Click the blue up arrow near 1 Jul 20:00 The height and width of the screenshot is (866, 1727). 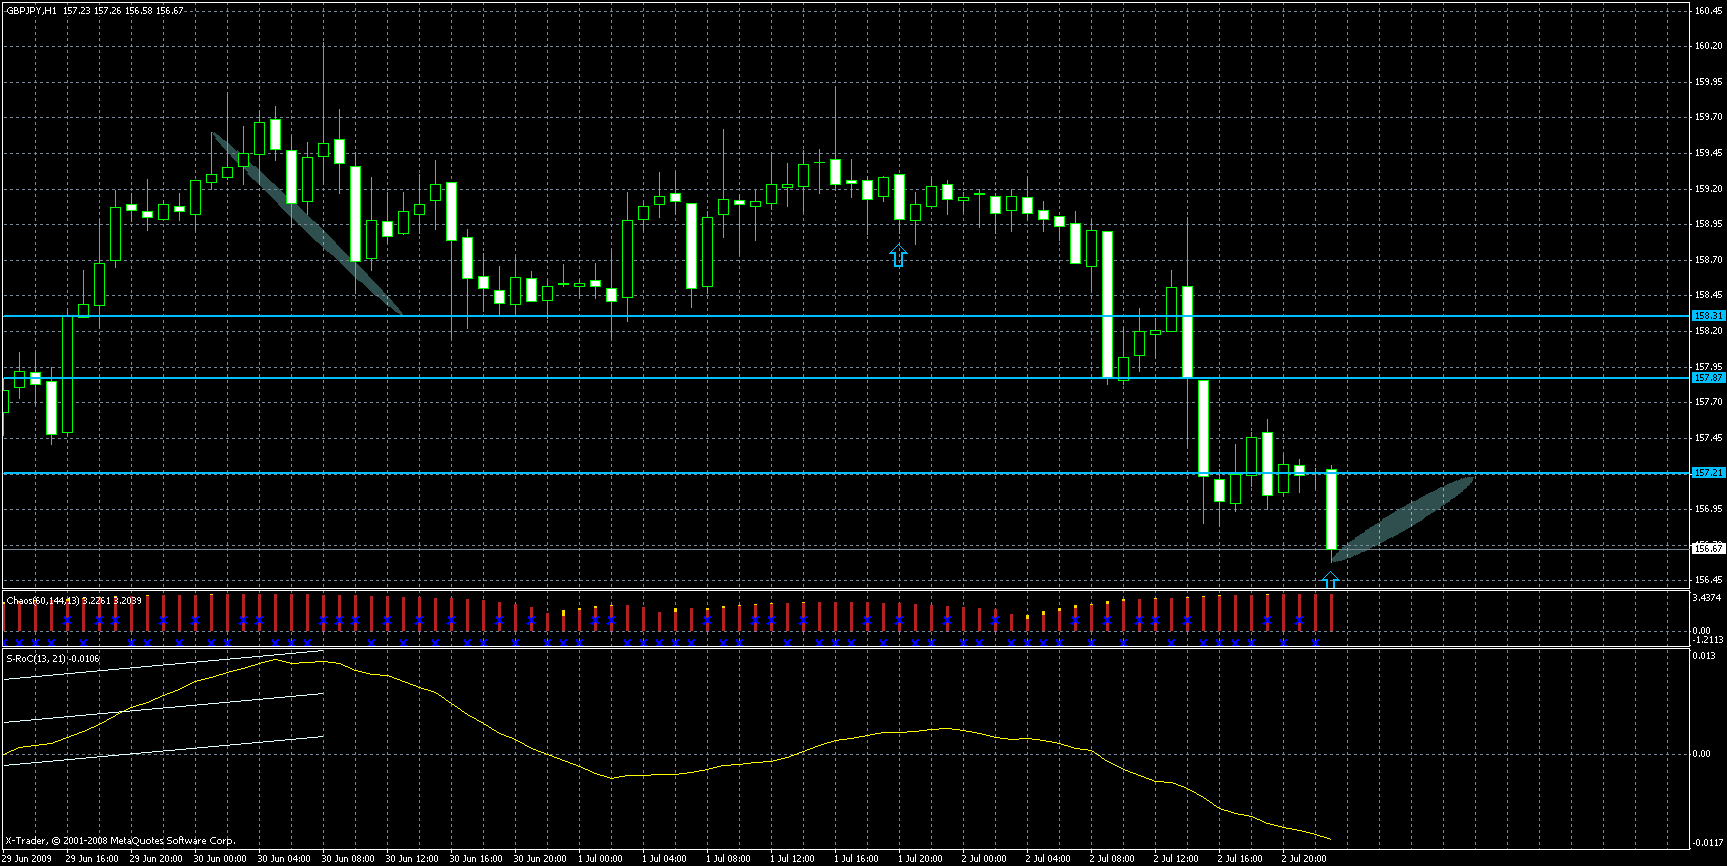click(x=898, y=256)
